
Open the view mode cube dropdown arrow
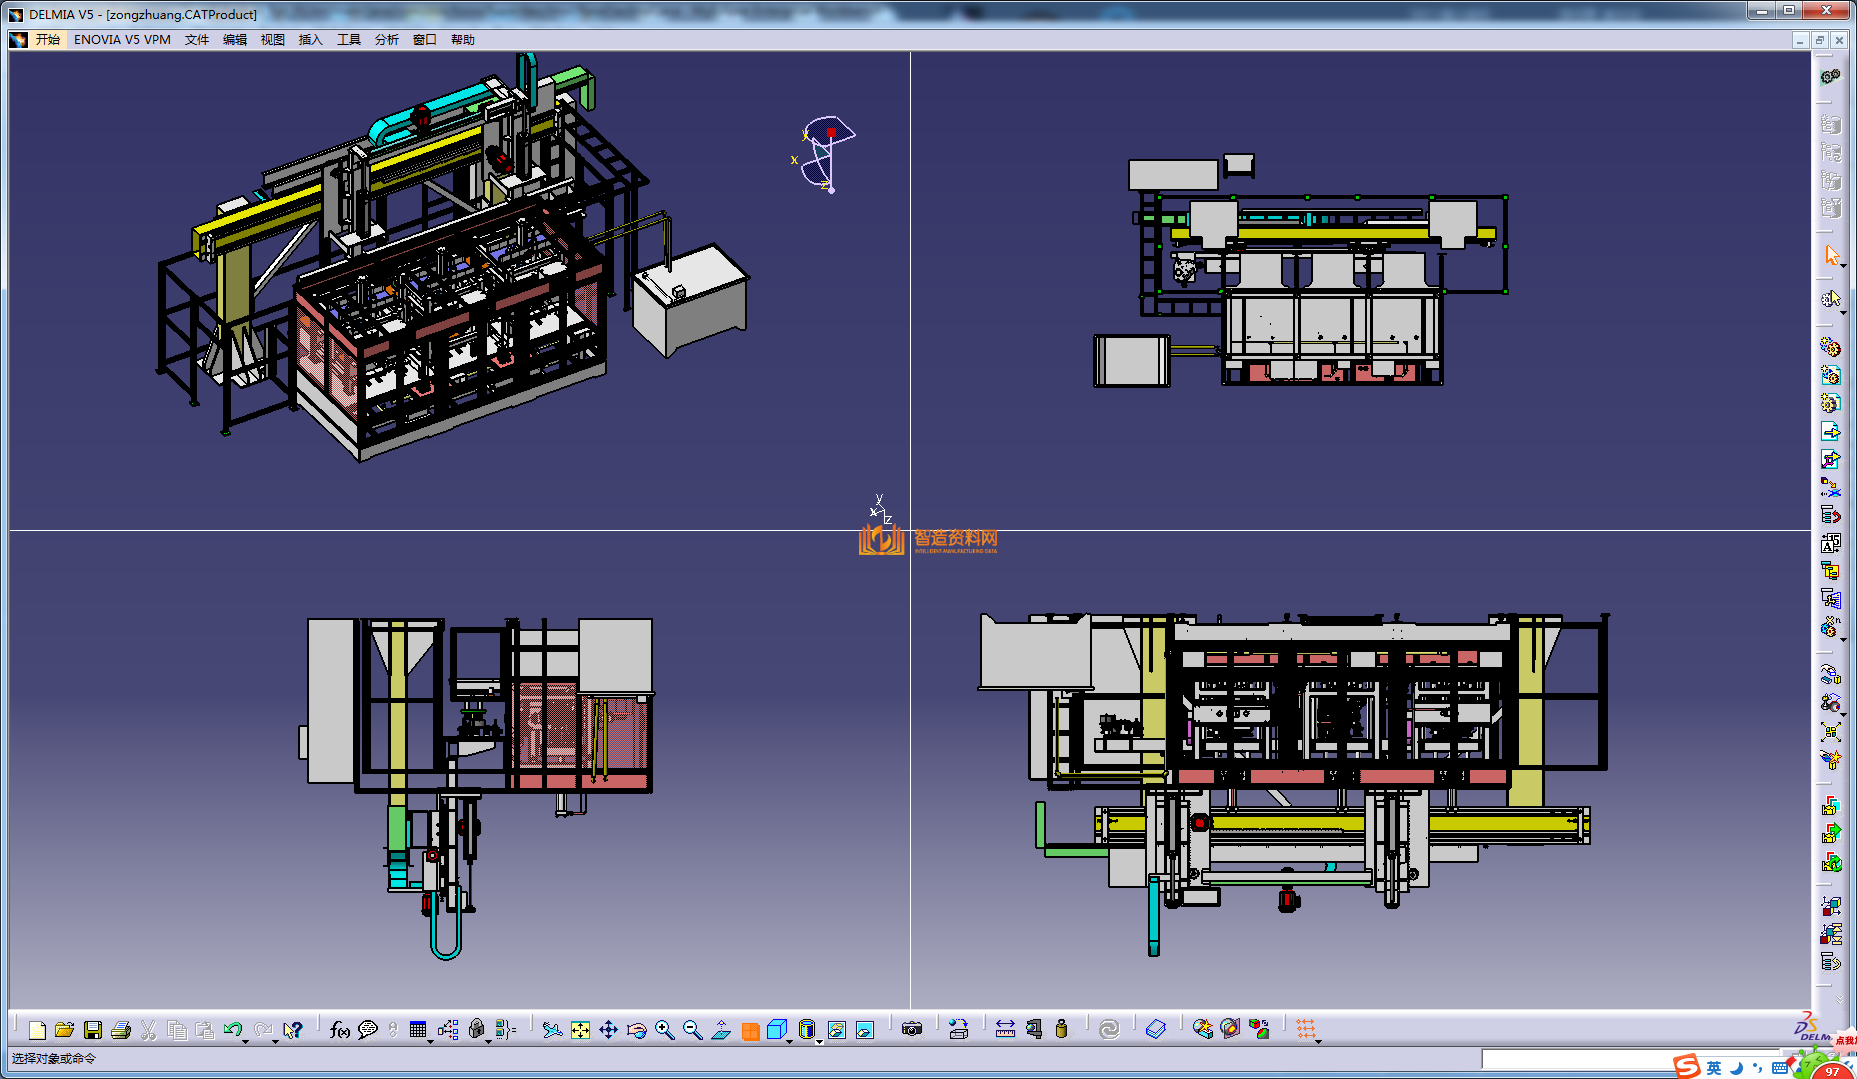(x=790, y=1041)
